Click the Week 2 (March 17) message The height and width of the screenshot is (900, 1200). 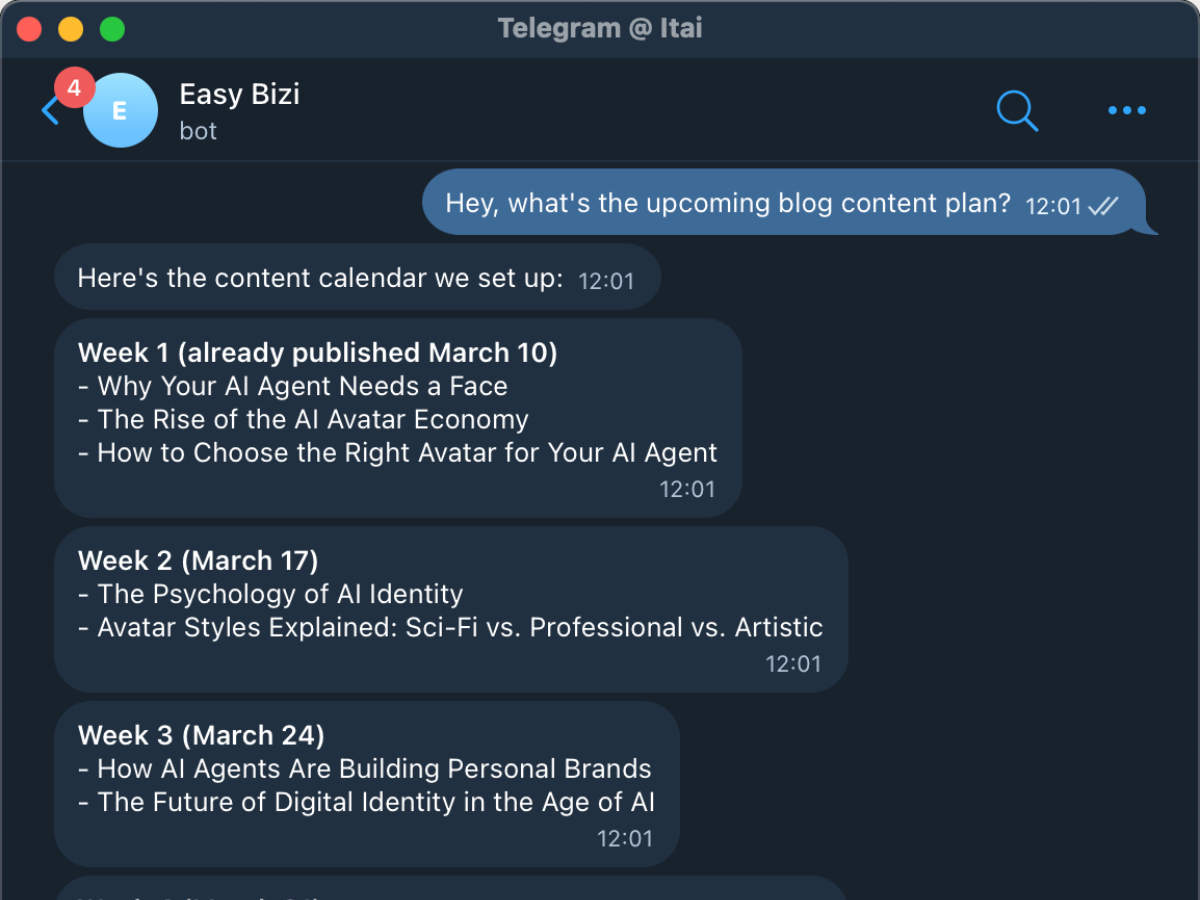tap(450, 610)
